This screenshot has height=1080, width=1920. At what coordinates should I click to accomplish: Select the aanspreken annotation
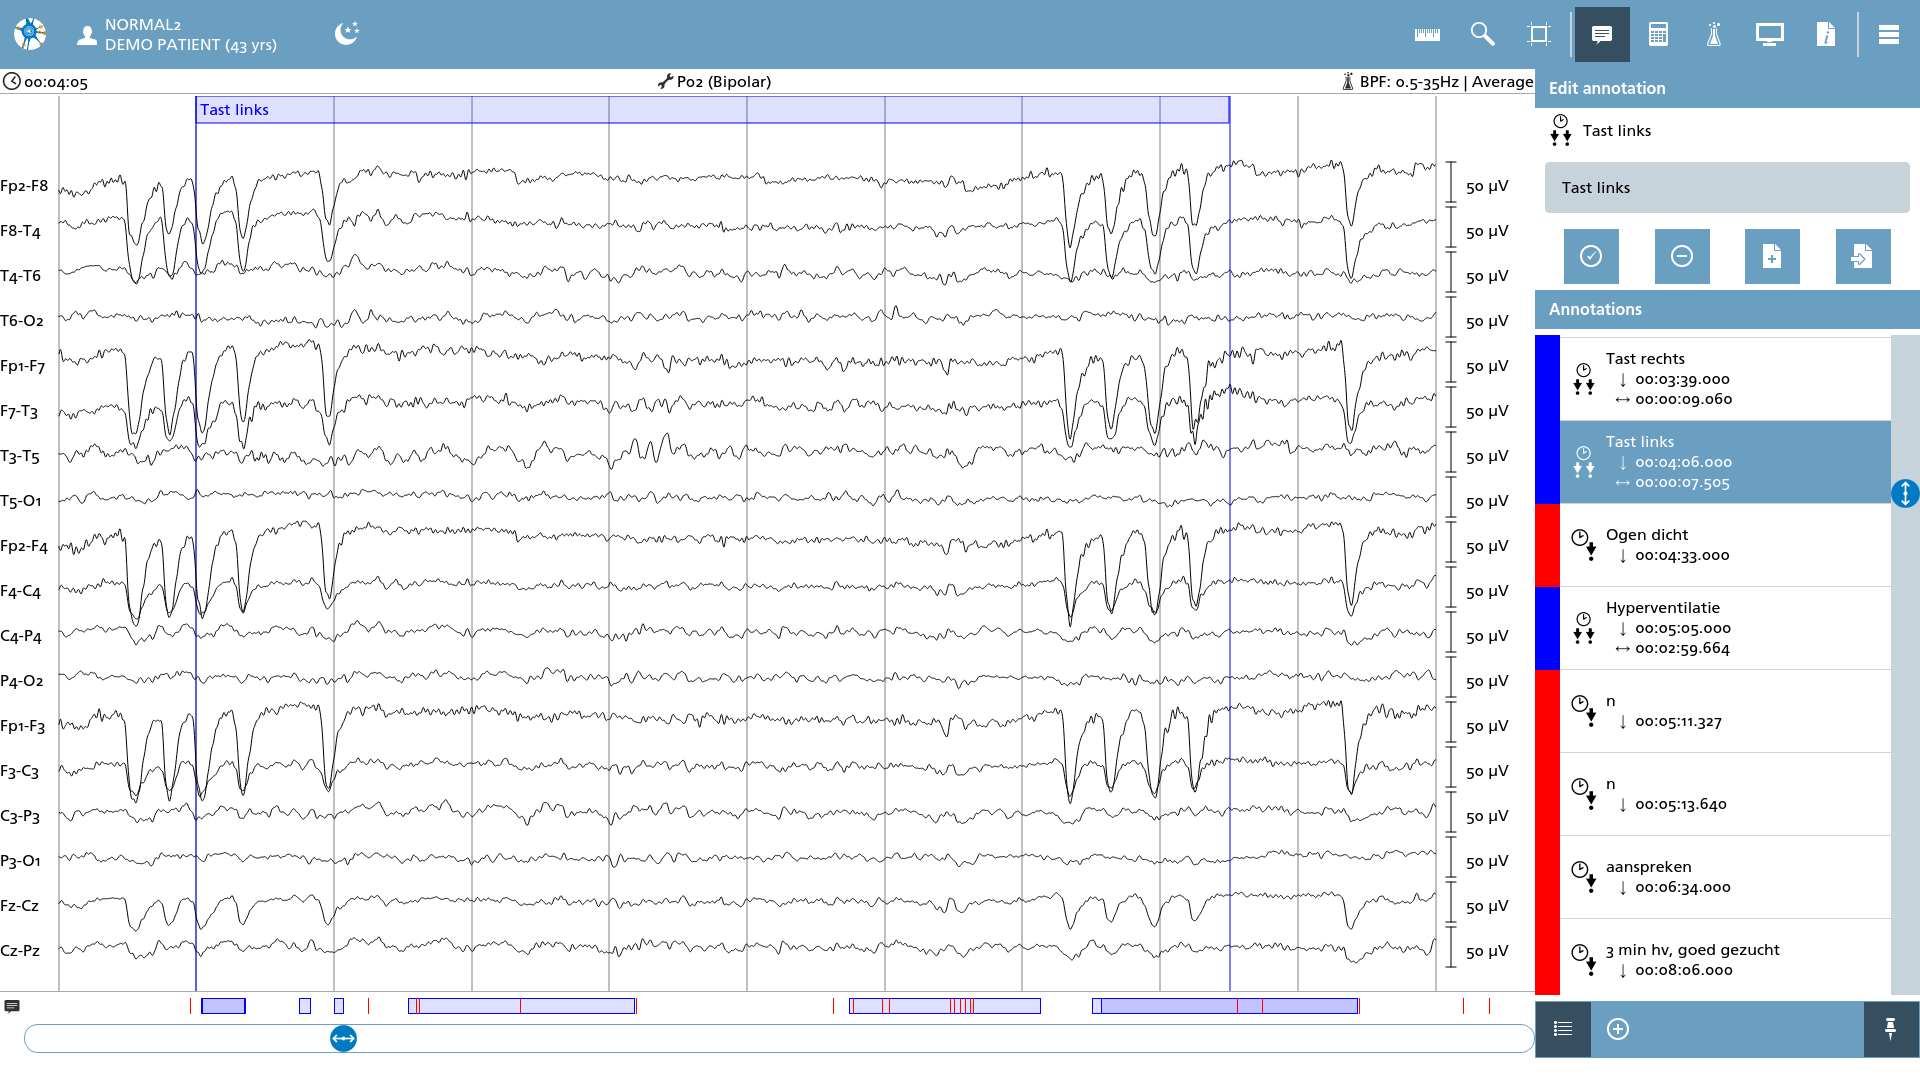1725,877
